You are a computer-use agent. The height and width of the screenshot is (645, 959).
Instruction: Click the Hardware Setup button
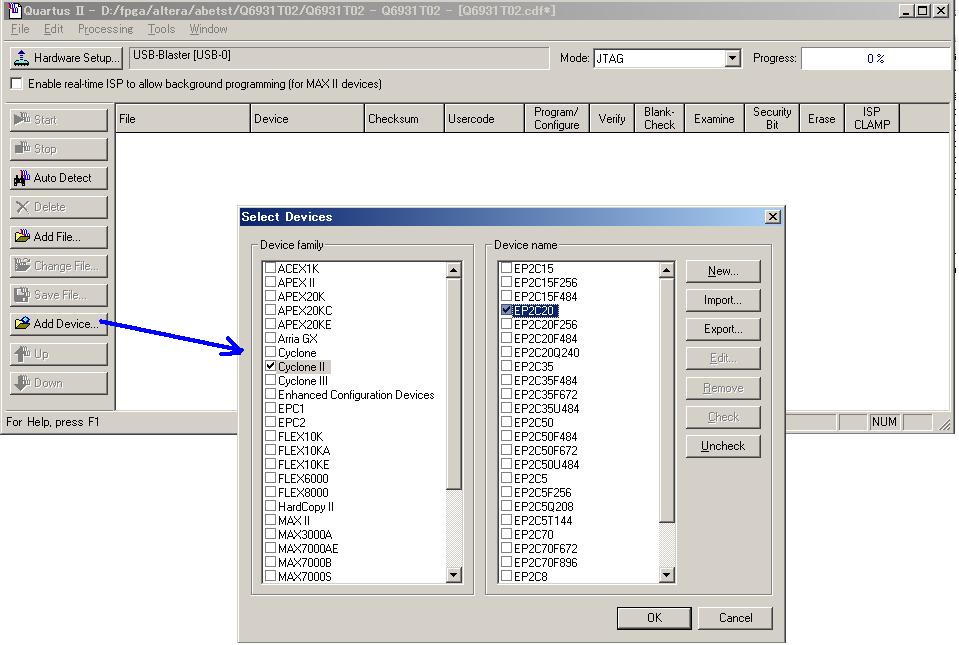66,58
